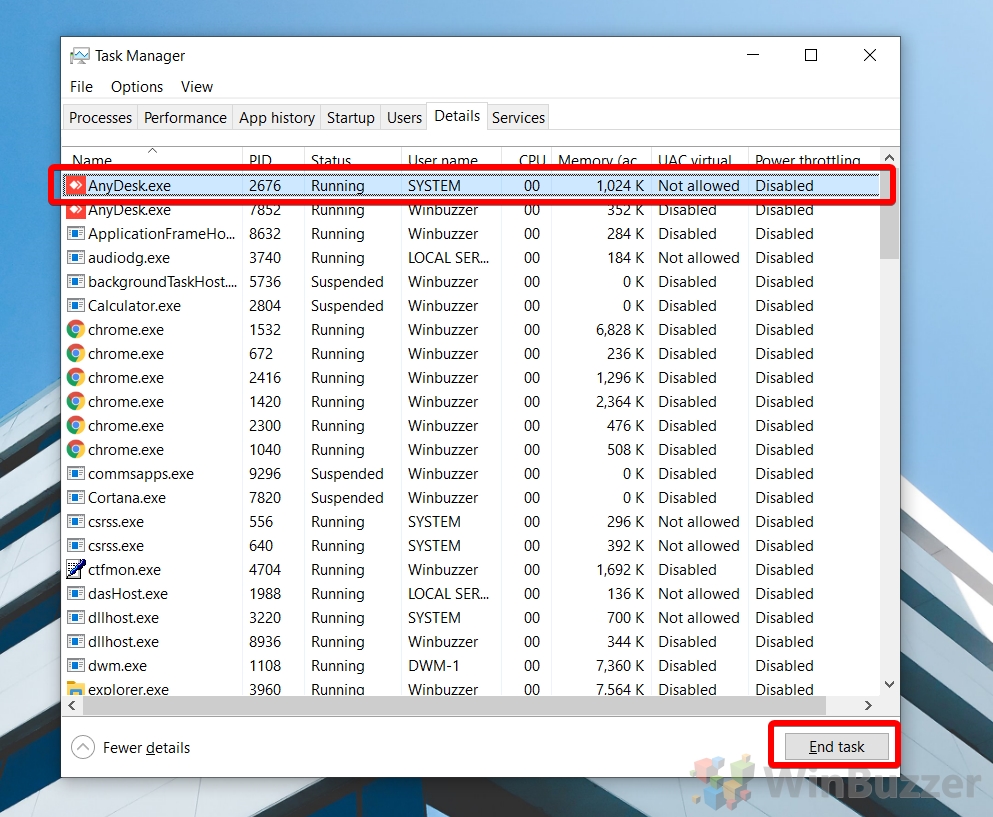Sort processes by the Name column header

[152, 158]
